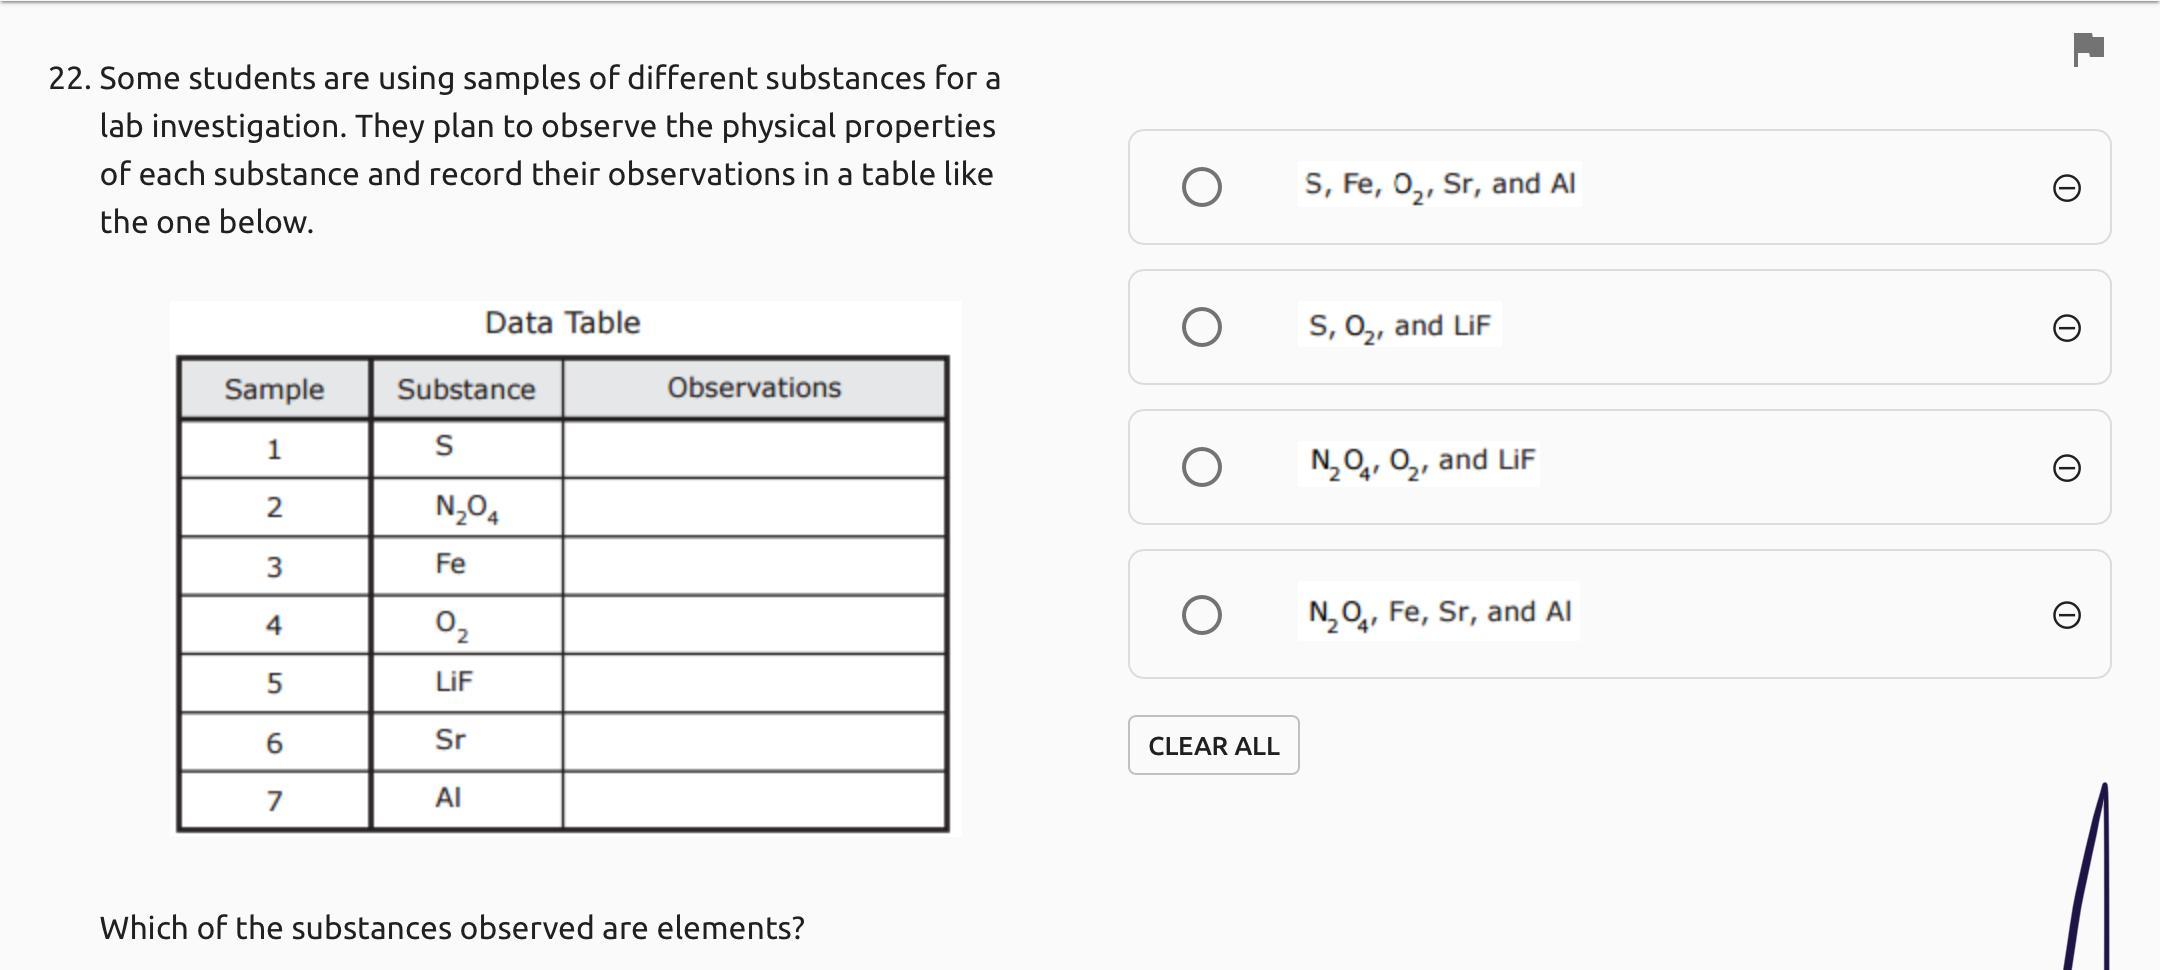Click the answer text N2O4, Fe, Sr, and Al
The image size is (2160, 970).
pyautogui.click(x=1439, y=612)
